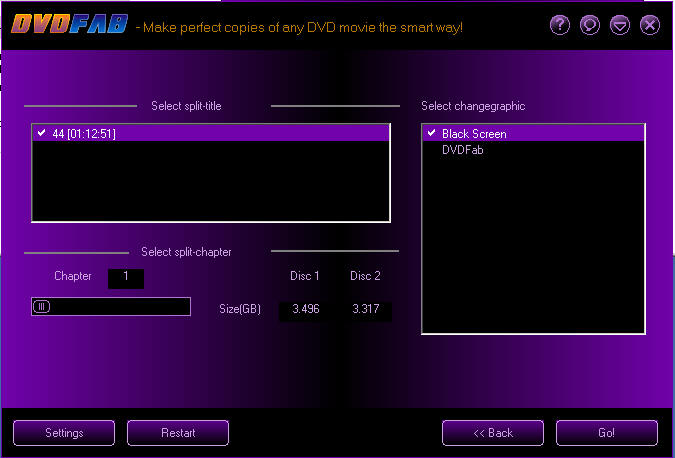Click the Restart button
This screenshot has height=458, width=675.
coord(178,433)
